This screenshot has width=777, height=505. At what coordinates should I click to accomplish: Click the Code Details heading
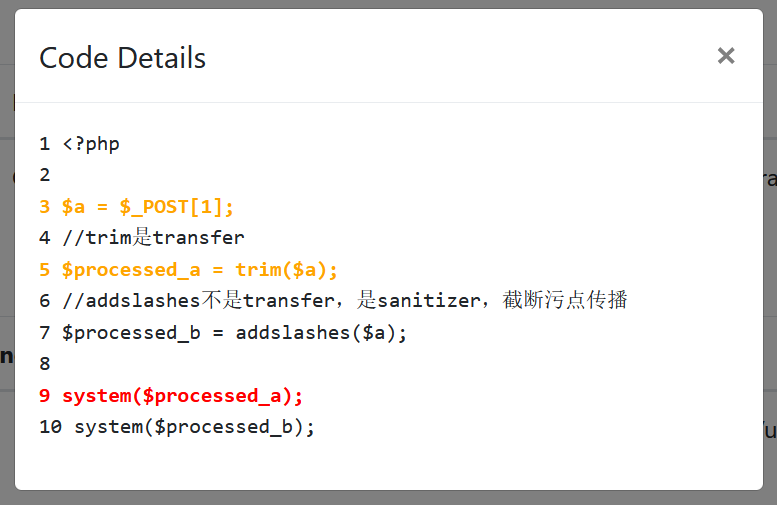(122, 58)
